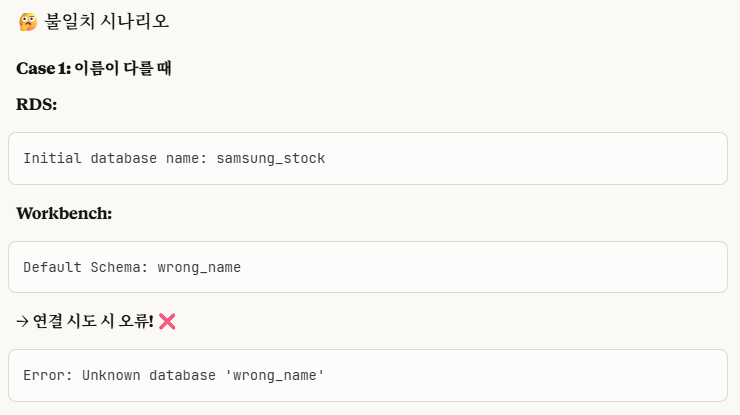Click the samsung_stock value in the code block

[x=270, y=158]
